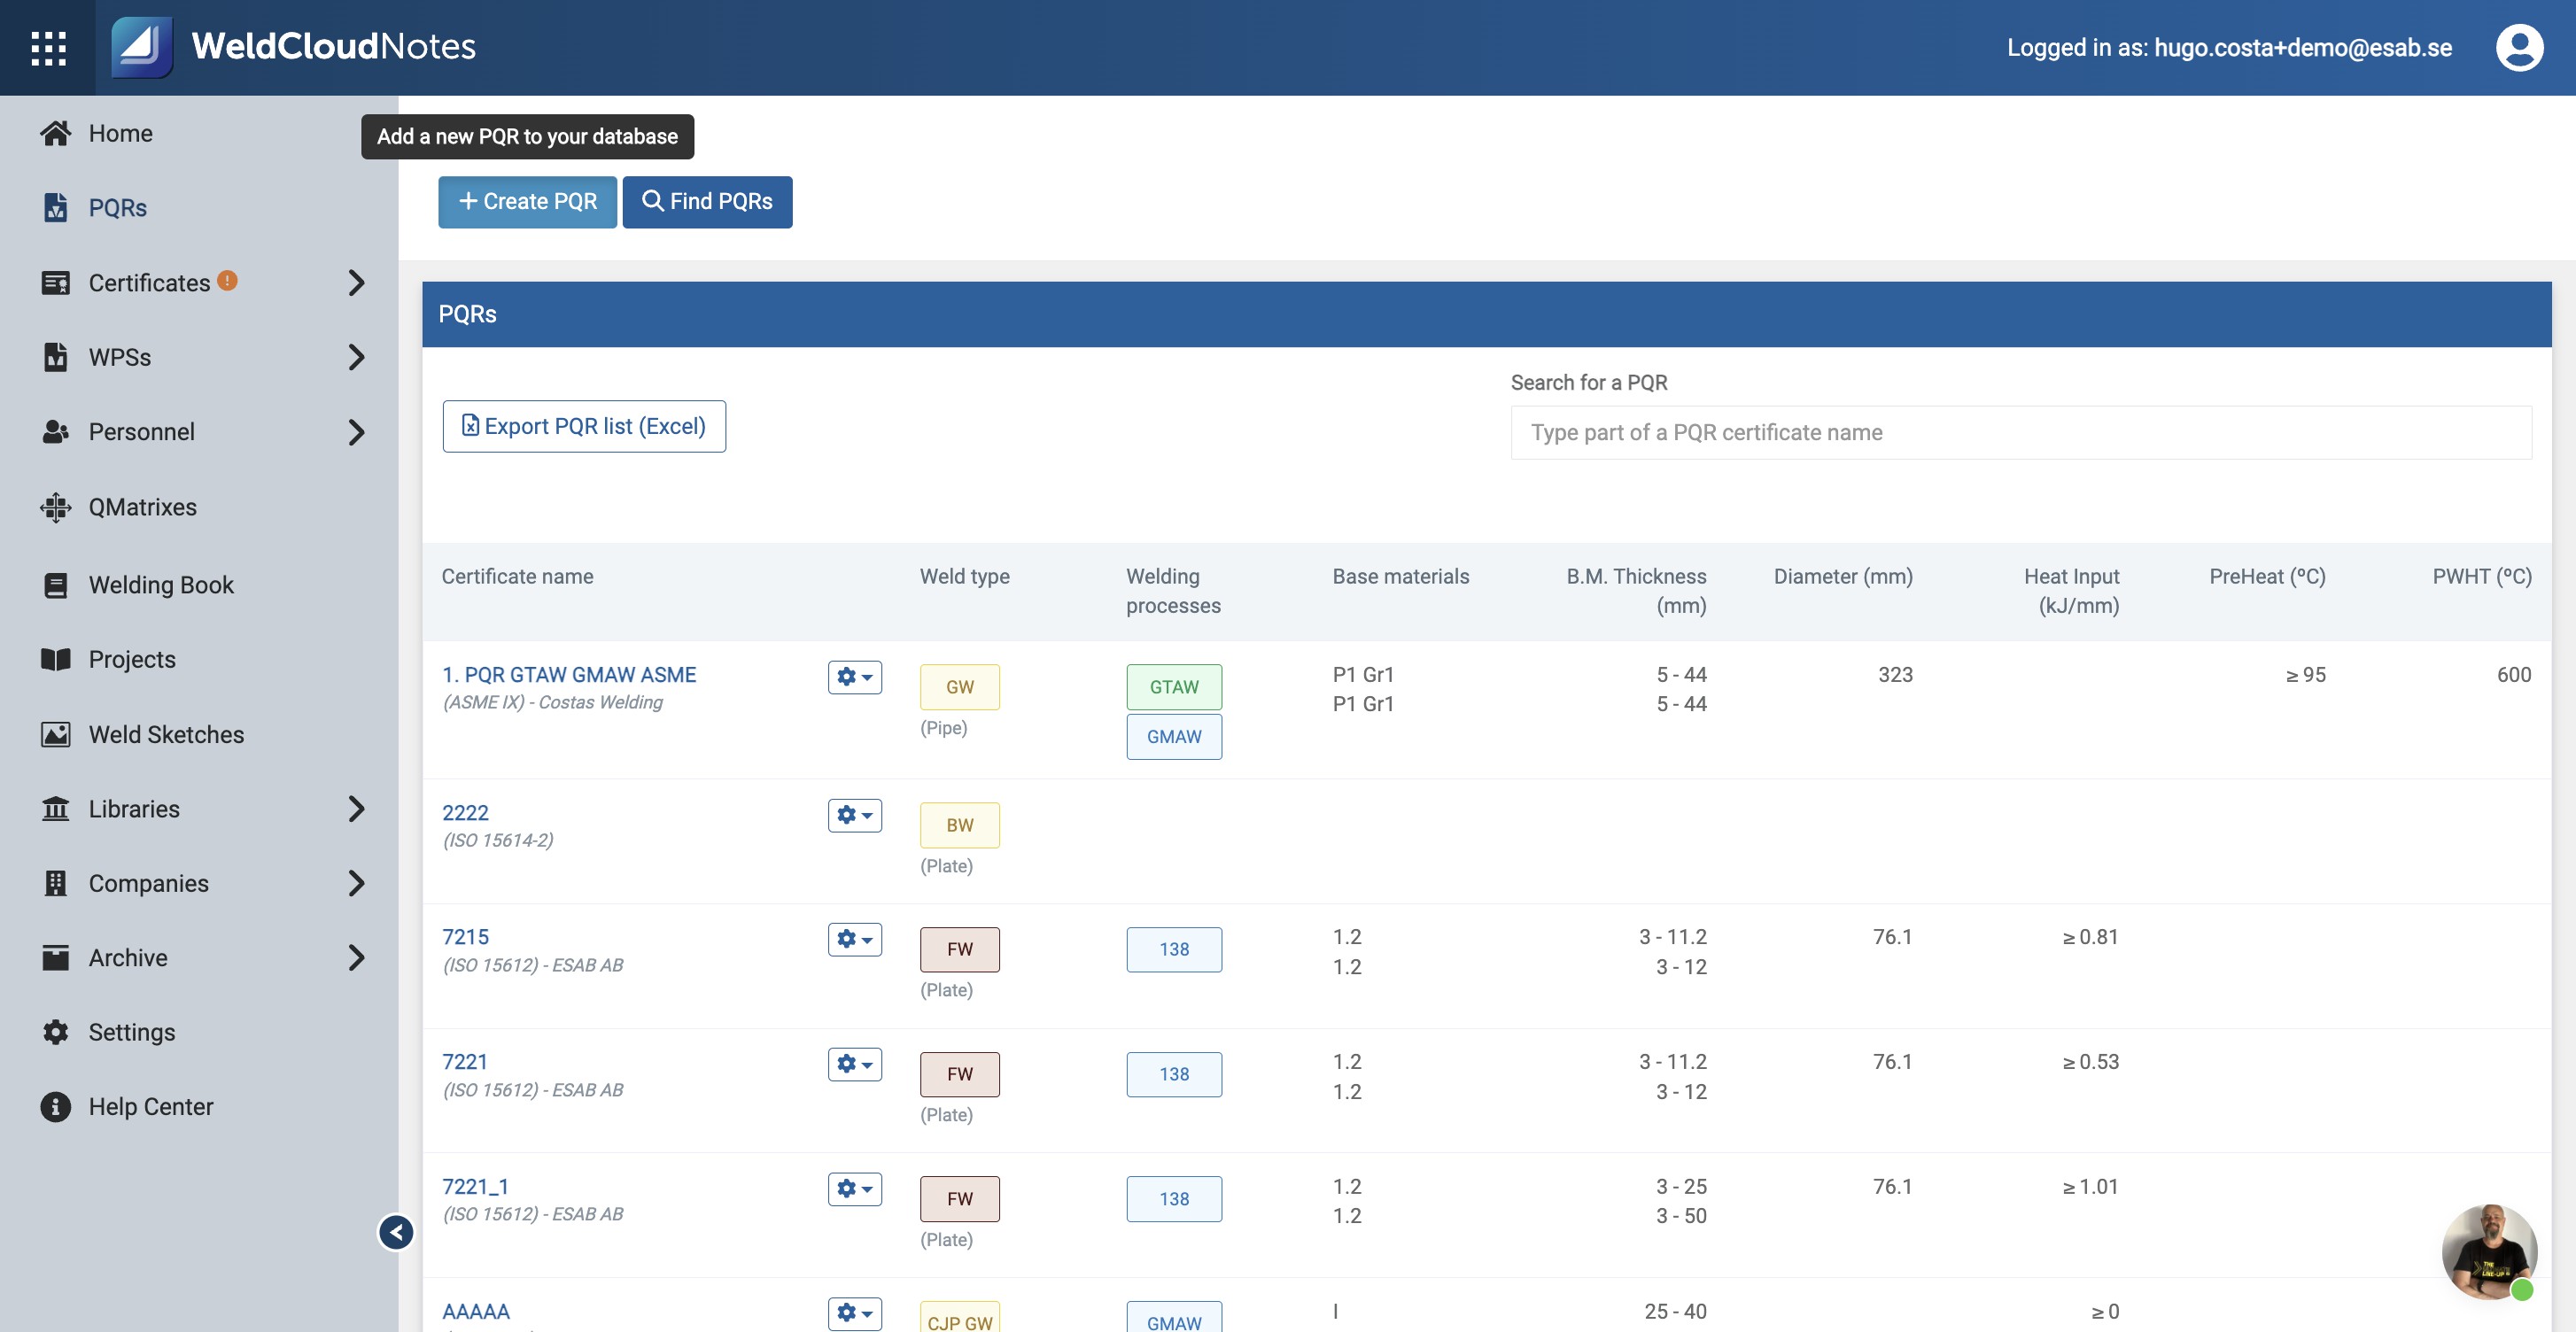Export PQR list to Excel
2576x1332 pixels.
(x=584, y=427)
